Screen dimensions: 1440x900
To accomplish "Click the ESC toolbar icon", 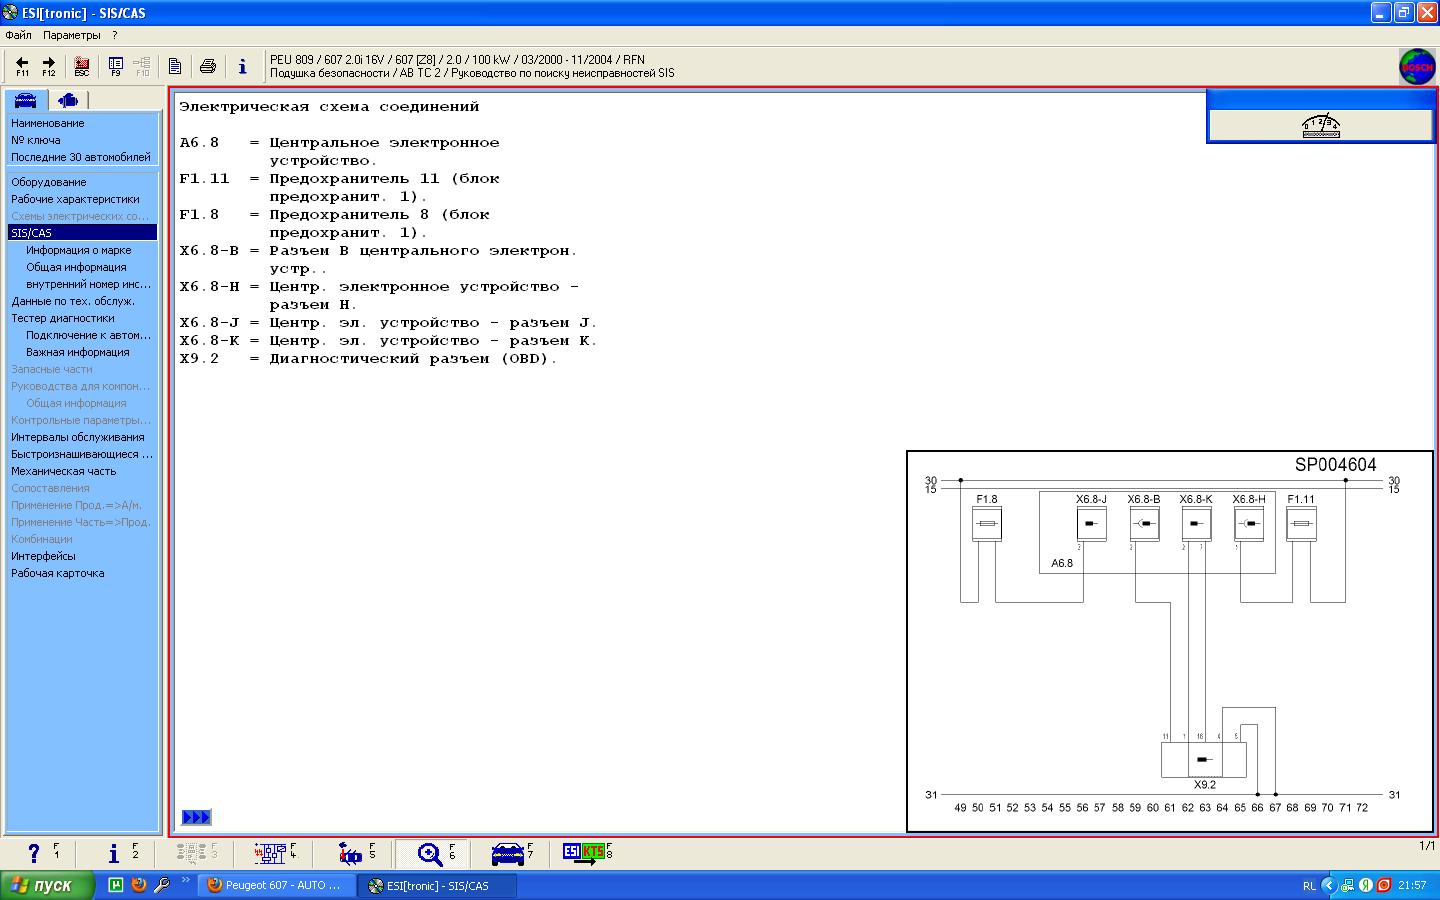I will 82,66.
